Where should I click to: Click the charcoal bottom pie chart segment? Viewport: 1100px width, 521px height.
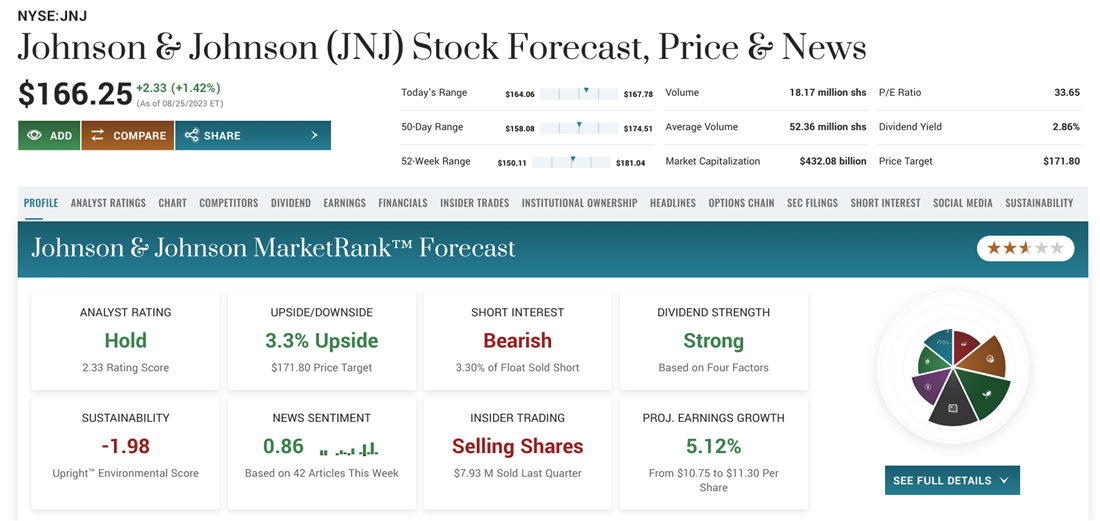(x=952, y=407)
